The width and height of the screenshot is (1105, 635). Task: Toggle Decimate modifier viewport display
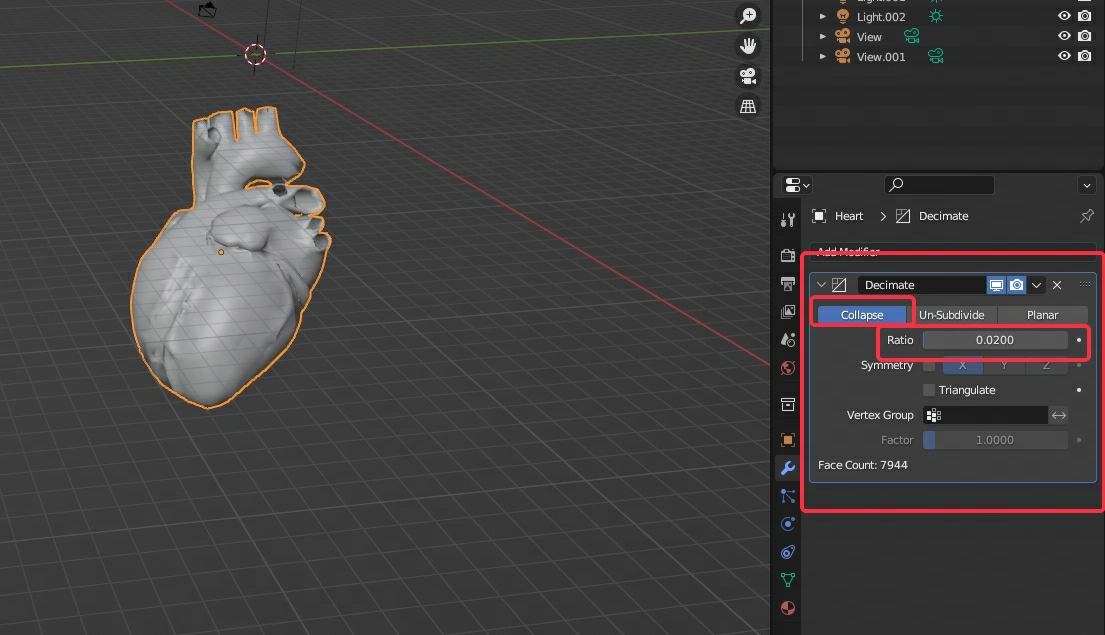point(997,285)
